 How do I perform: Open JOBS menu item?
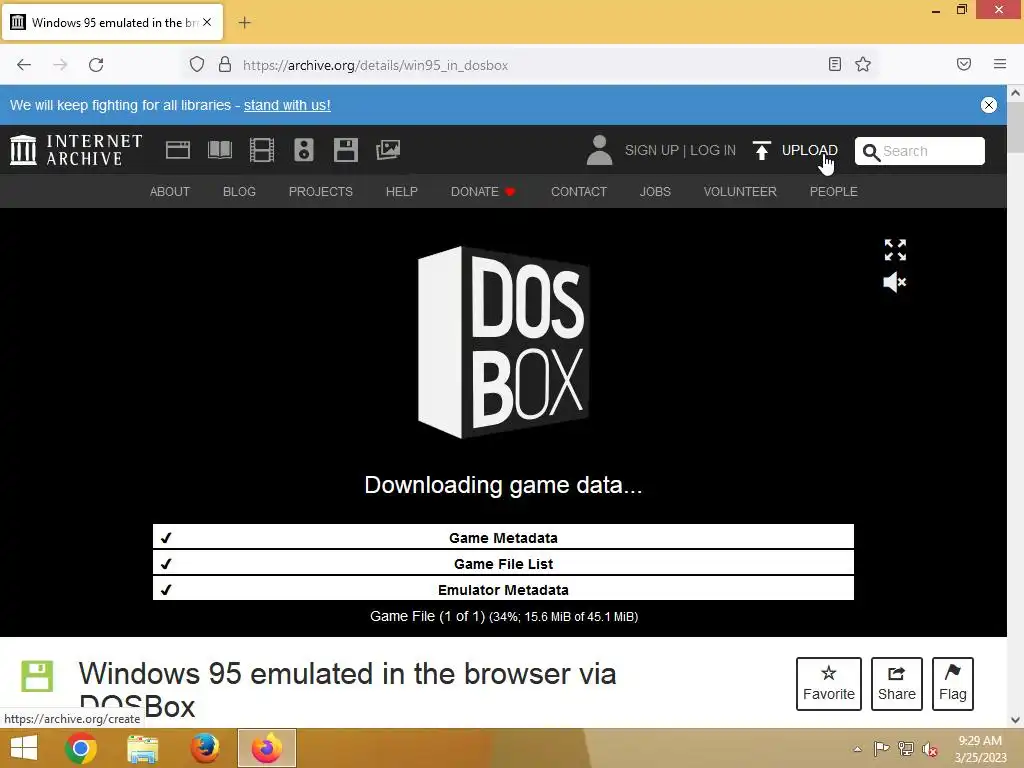[x=655, y=191]
